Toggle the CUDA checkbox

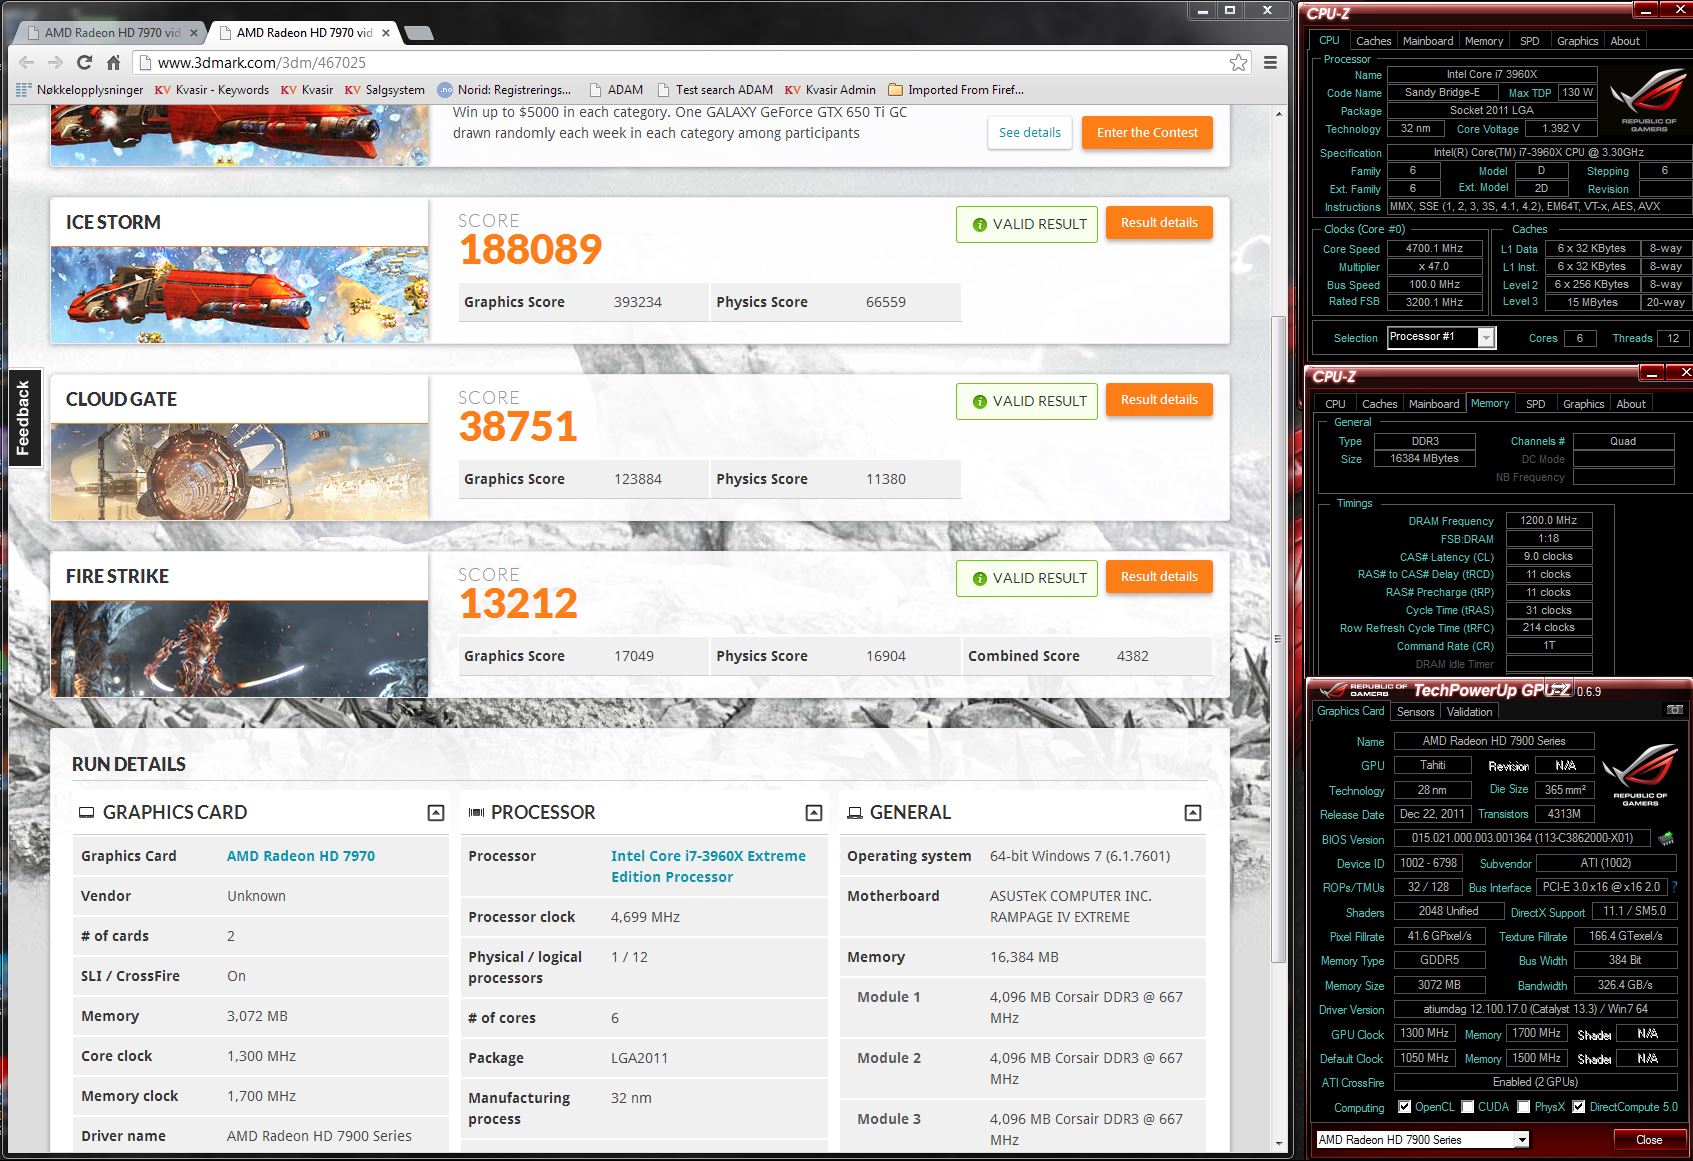[x=1468, y=1107]
